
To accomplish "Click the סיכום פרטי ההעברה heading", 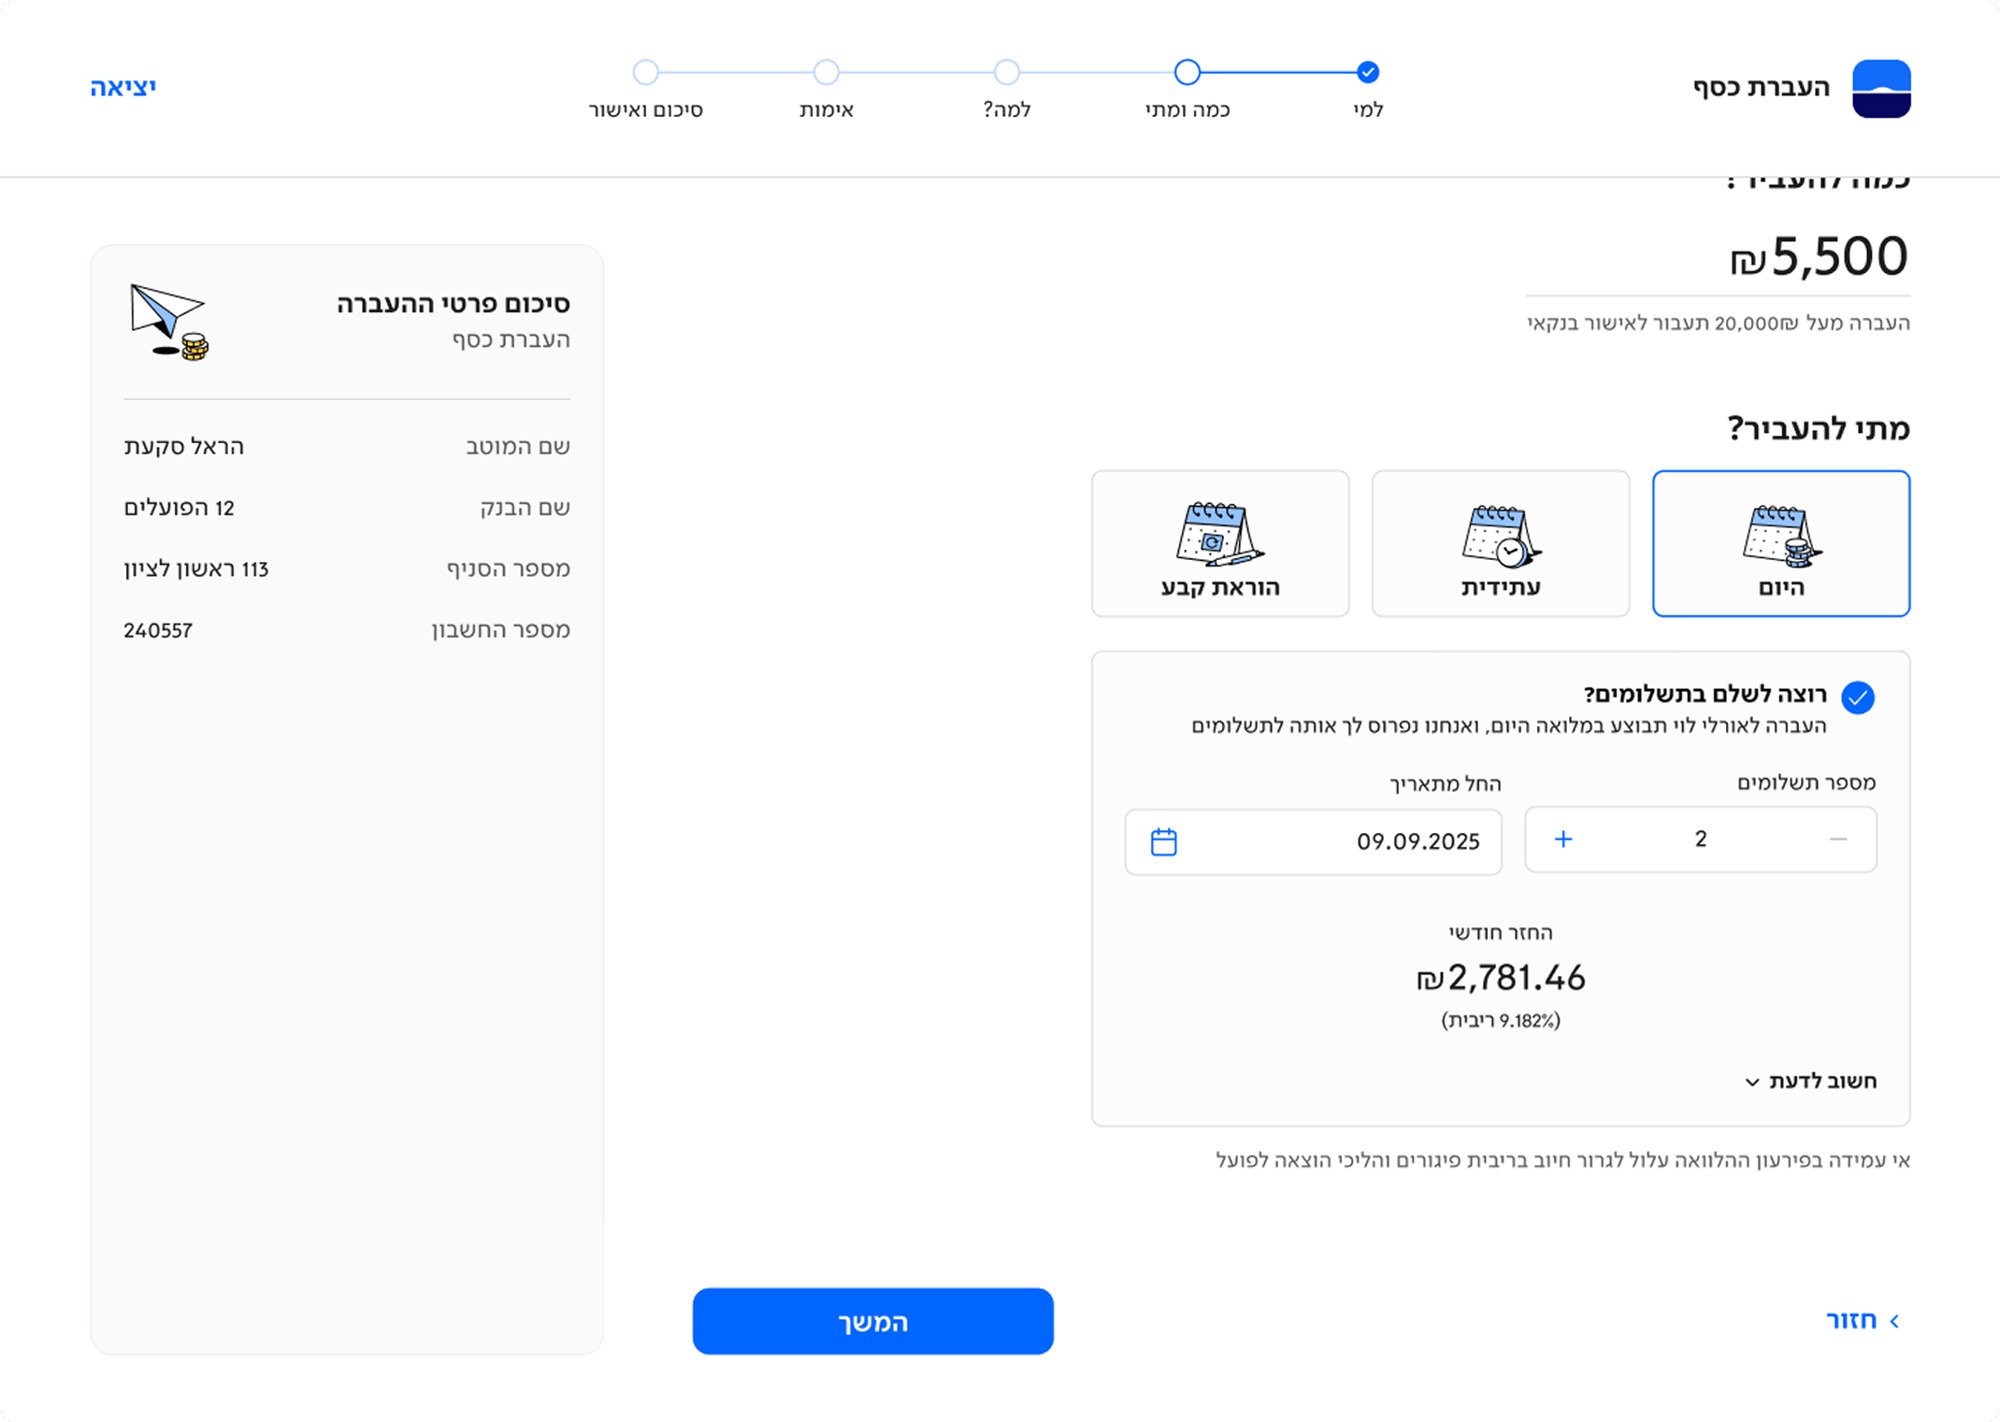I will click(453, 303).
